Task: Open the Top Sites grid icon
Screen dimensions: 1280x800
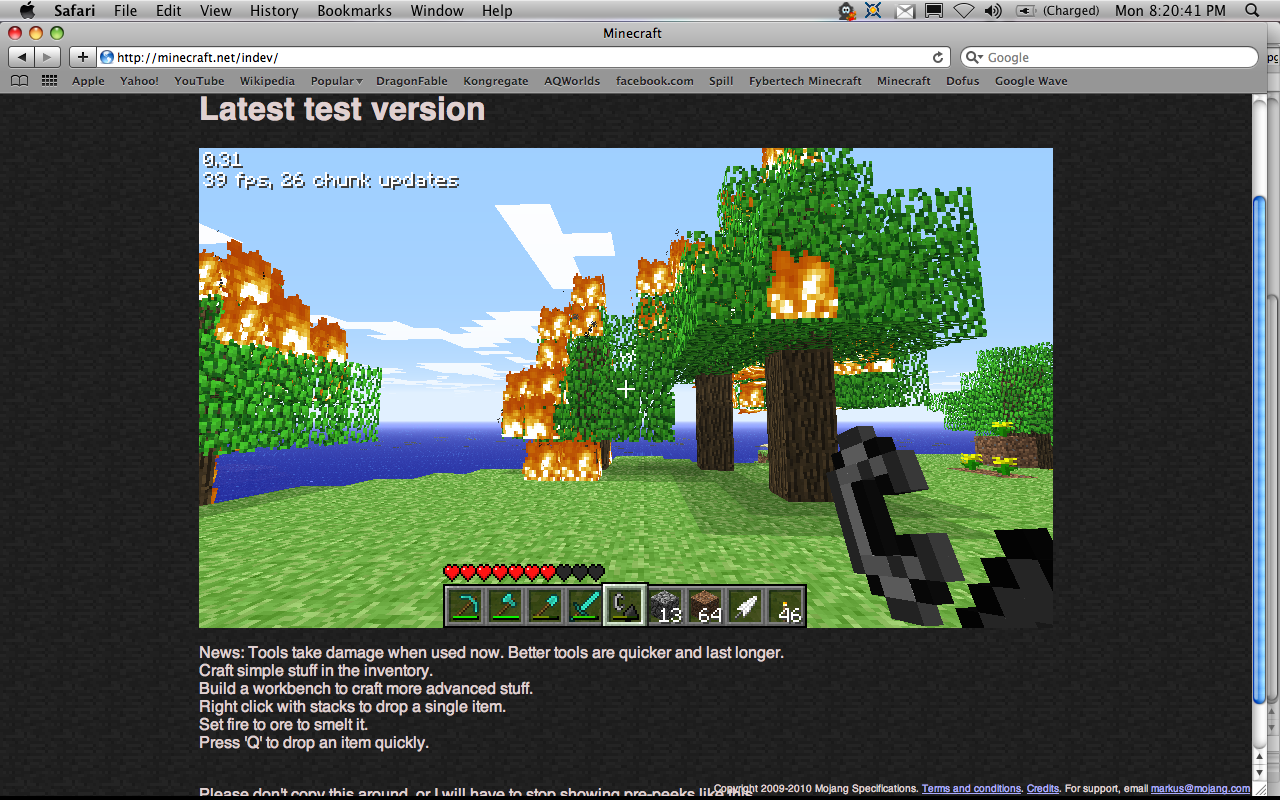Action: (x=49, y=81)
